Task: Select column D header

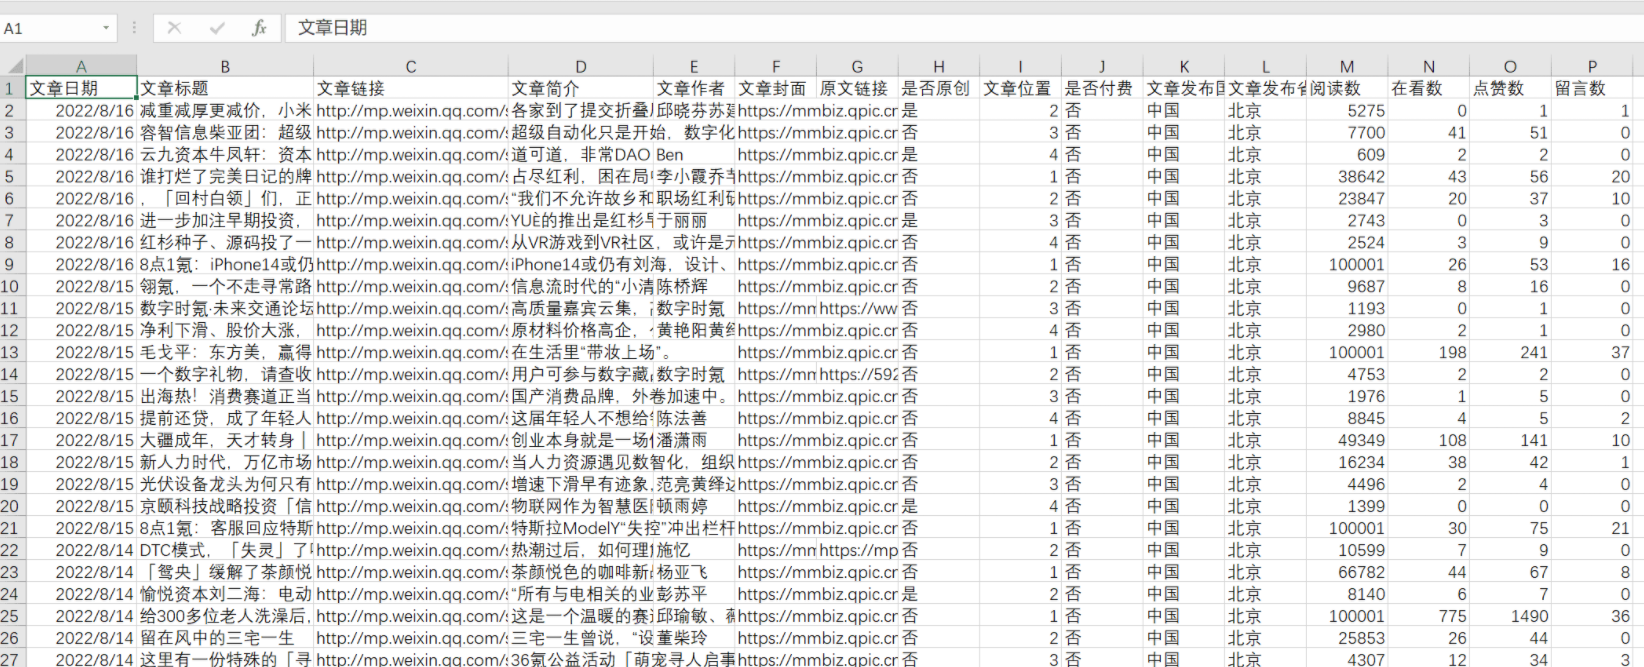Action: tap(581, 66)
